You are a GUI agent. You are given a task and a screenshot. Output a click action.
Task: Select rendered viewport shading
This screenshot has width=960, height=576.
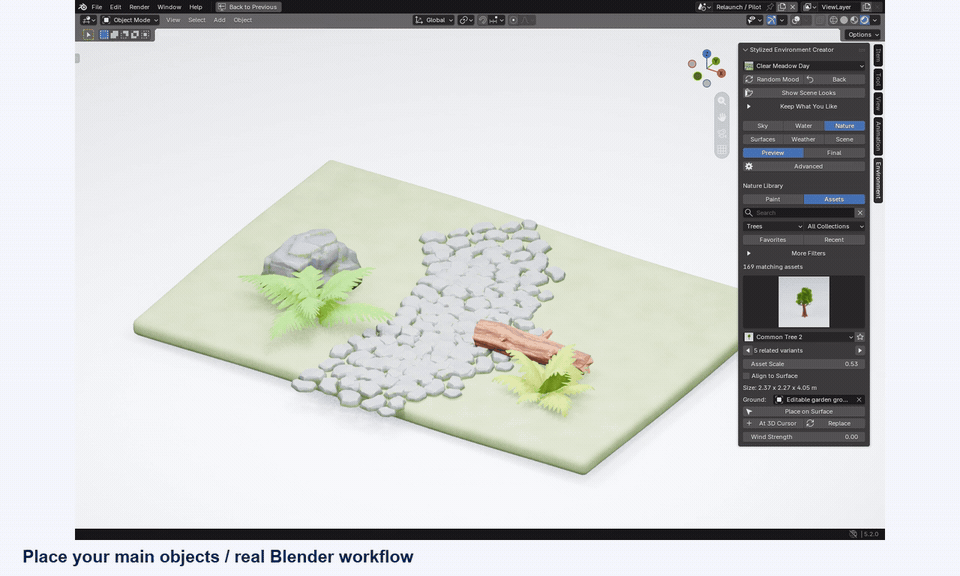click(864, 20)
